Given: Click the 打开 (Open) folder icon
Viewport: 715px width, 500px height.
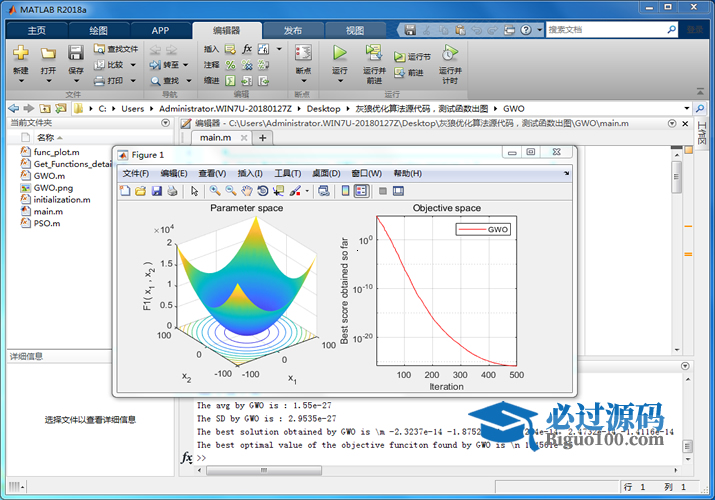Looking at the screenshot, I should click(x=48, y=53).
